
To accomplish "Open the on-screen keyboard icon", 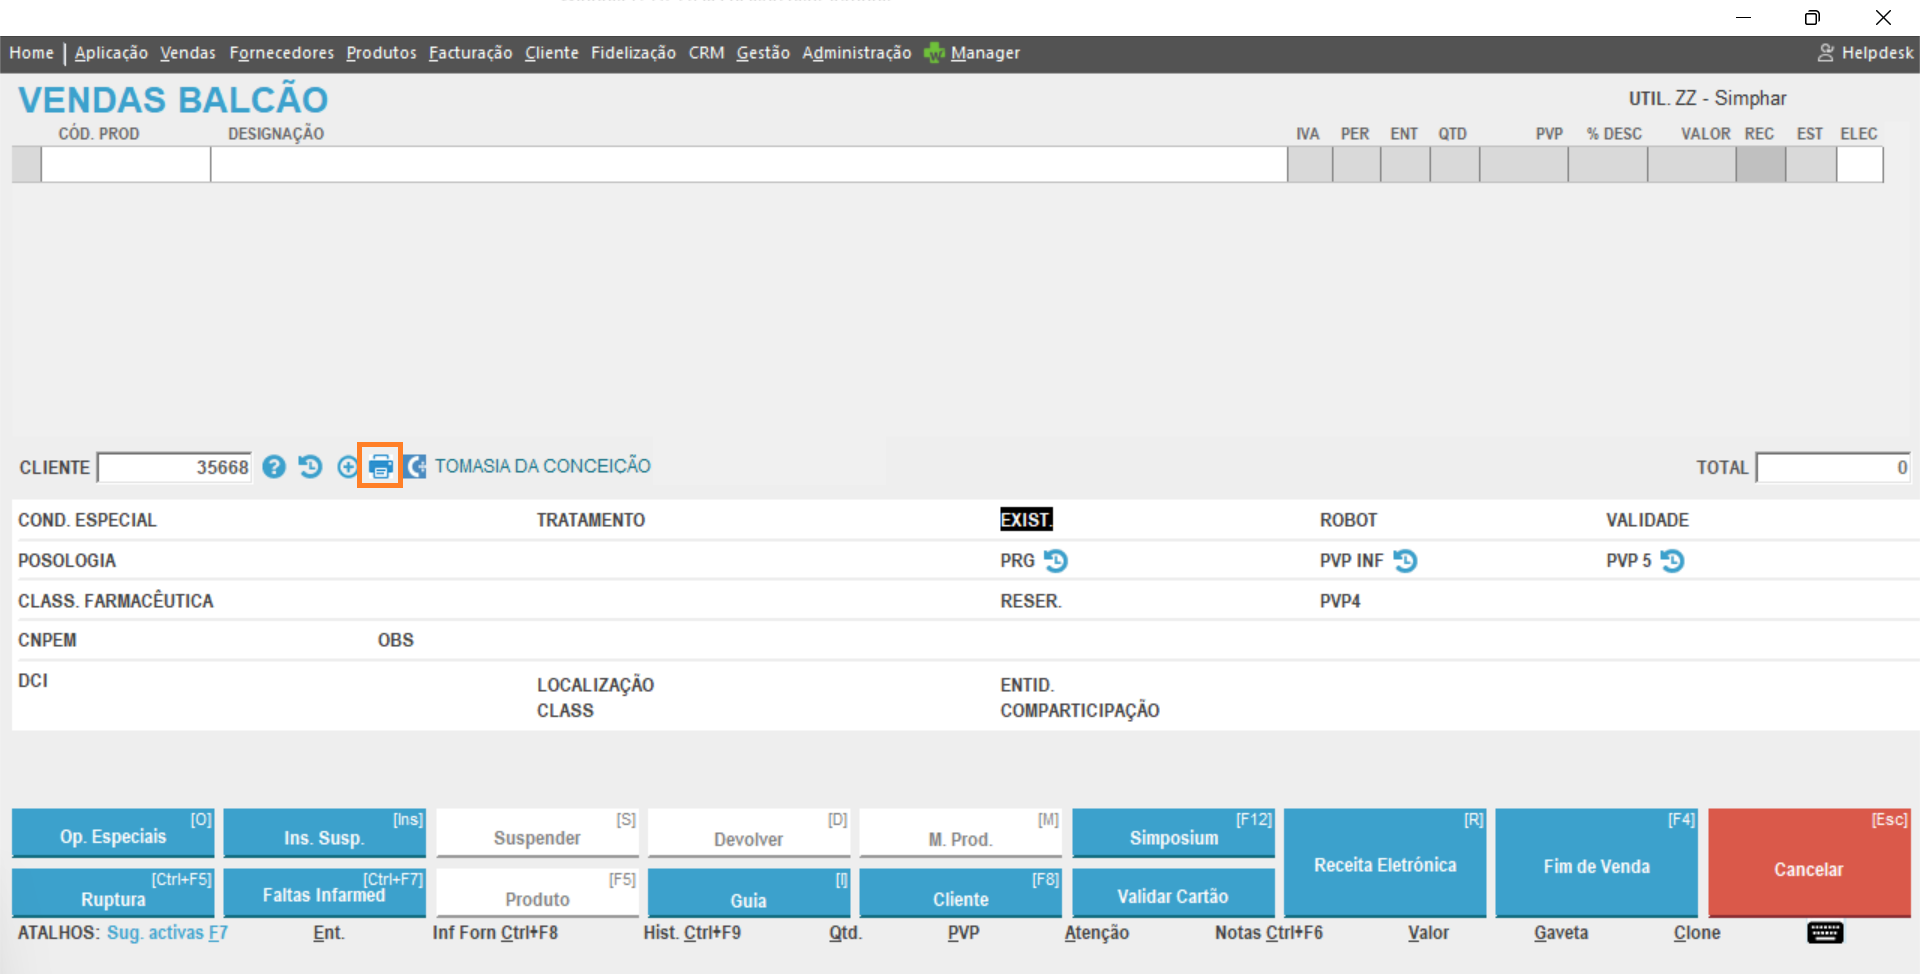I will click(1825, 933).
